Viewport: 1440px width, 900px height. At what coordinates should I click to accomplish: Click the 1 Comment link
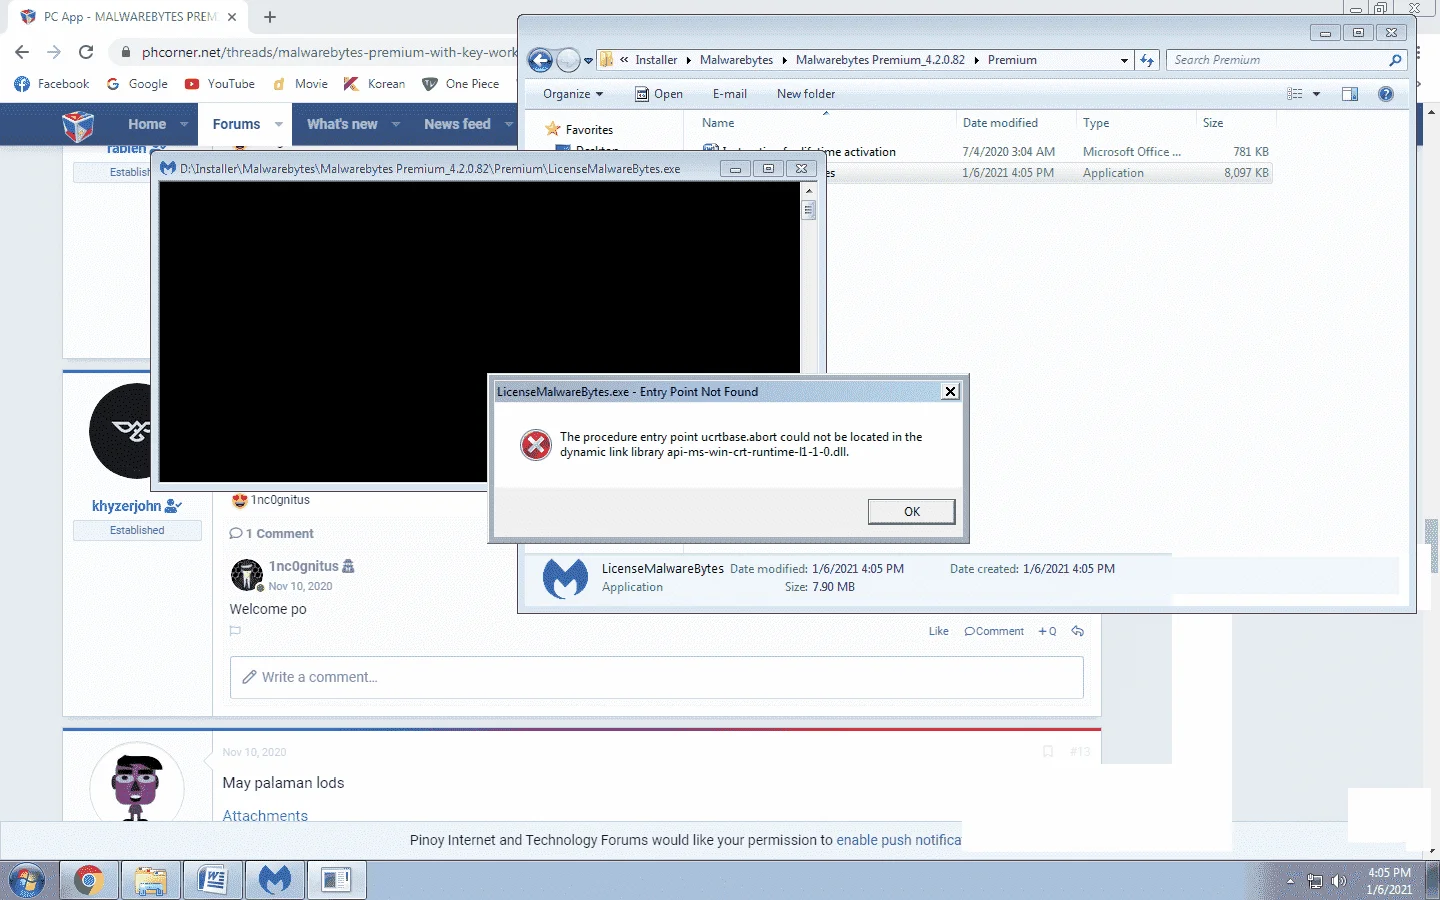point(271,534)
